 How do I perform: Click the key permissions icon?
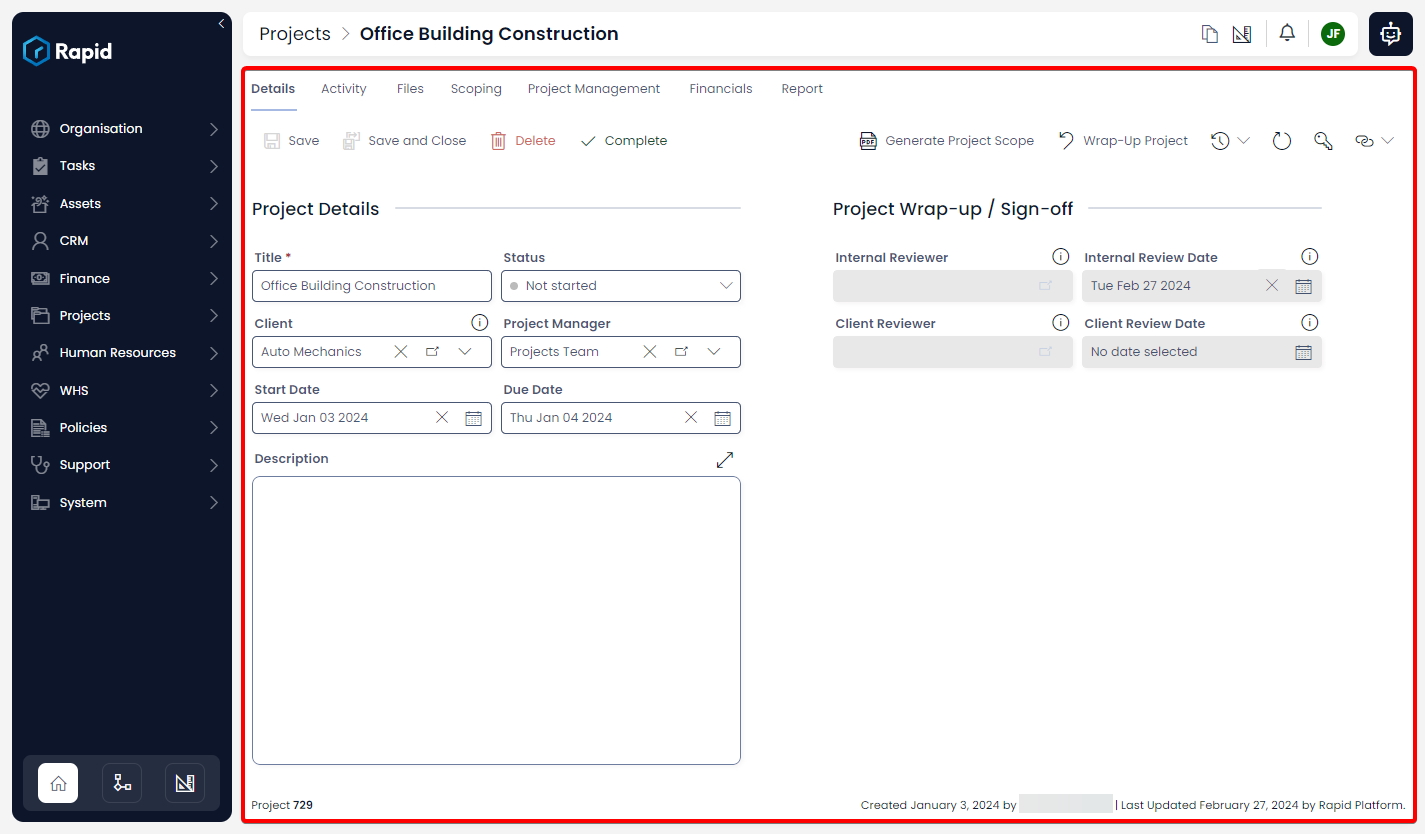click(1323, 141)
